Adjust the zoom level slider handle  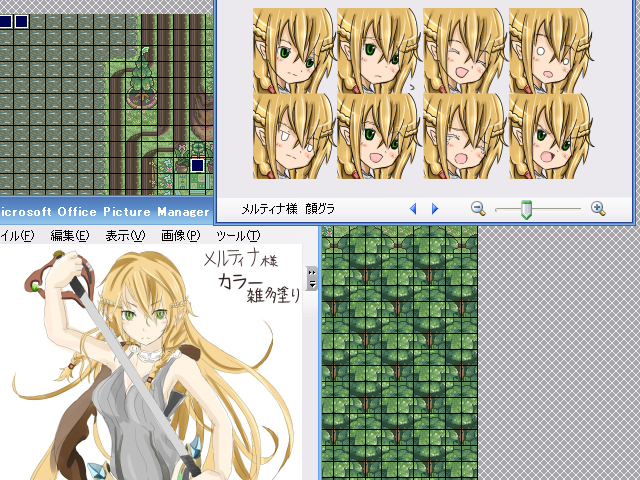[527, 209]
